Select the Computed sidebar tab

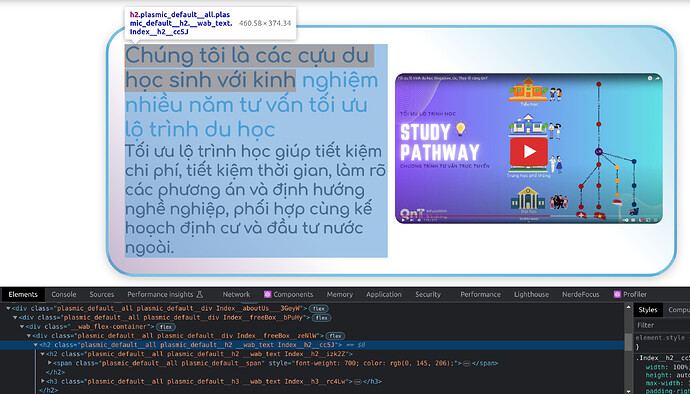pos(678,310)
